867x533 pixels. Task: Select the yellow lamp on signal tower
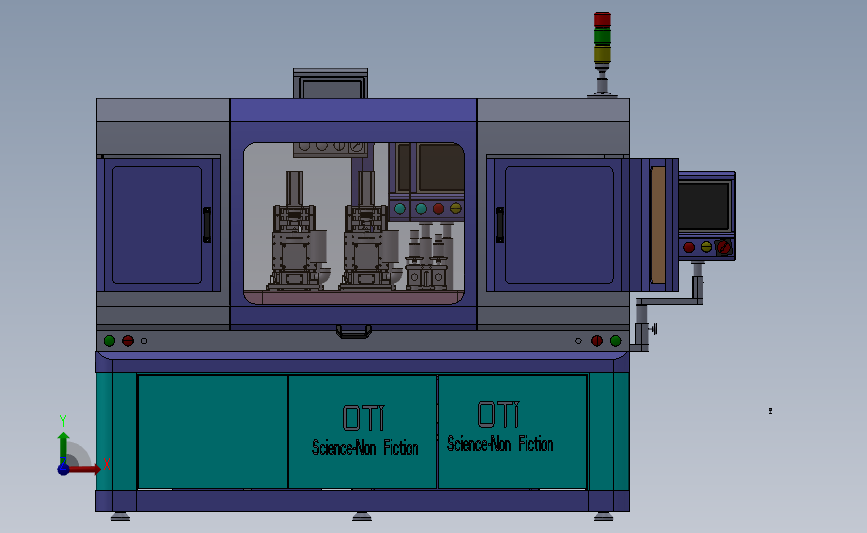602,54
